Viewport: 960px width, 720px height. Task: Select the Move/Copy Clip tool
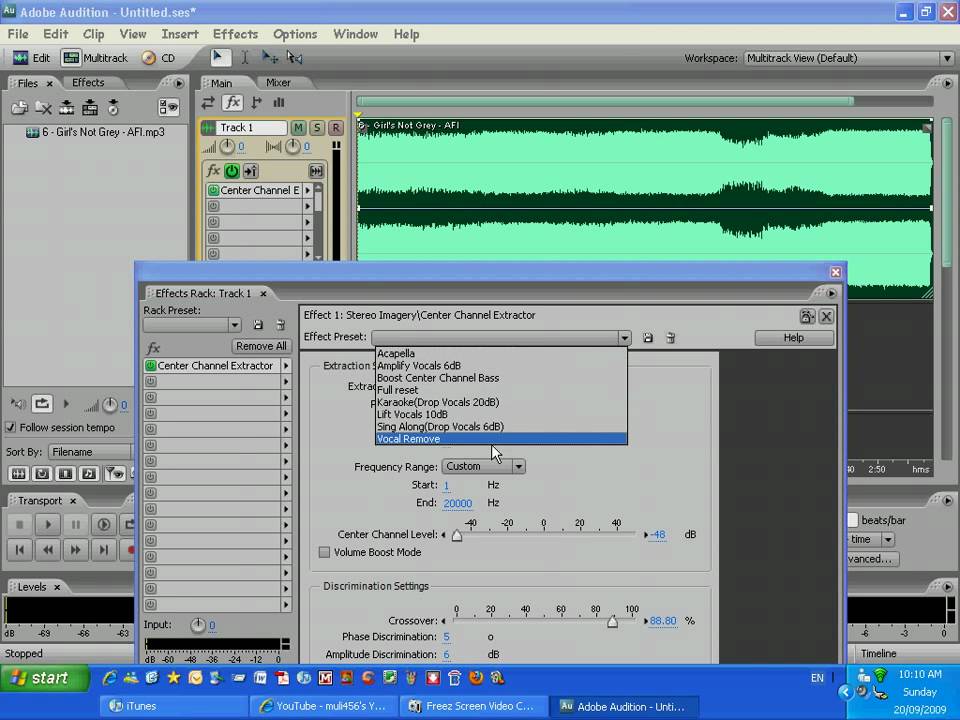pyautogui.click(x=269, y=58)
